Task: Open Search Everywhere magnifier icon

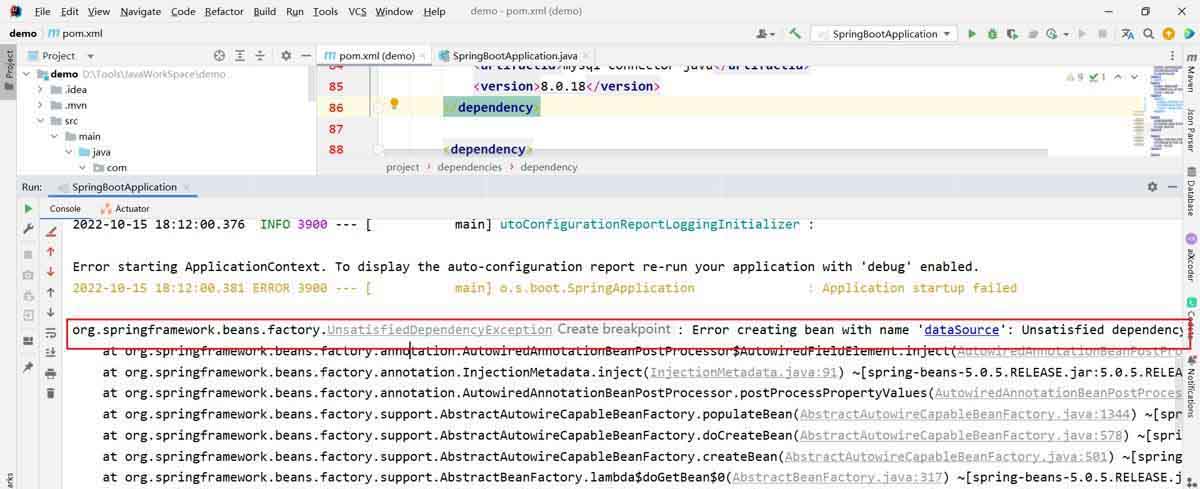Action: (1149, 34)
